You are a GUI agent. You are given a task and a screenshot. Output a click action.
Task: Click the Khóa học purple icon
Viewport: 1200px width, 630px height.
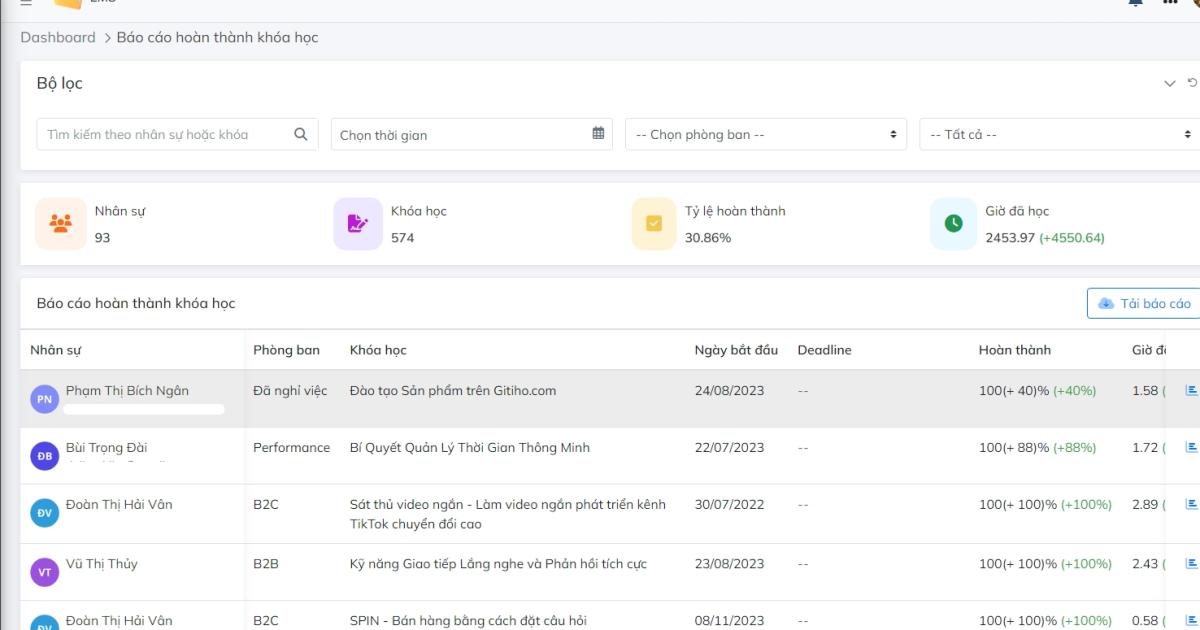point(358,224)
